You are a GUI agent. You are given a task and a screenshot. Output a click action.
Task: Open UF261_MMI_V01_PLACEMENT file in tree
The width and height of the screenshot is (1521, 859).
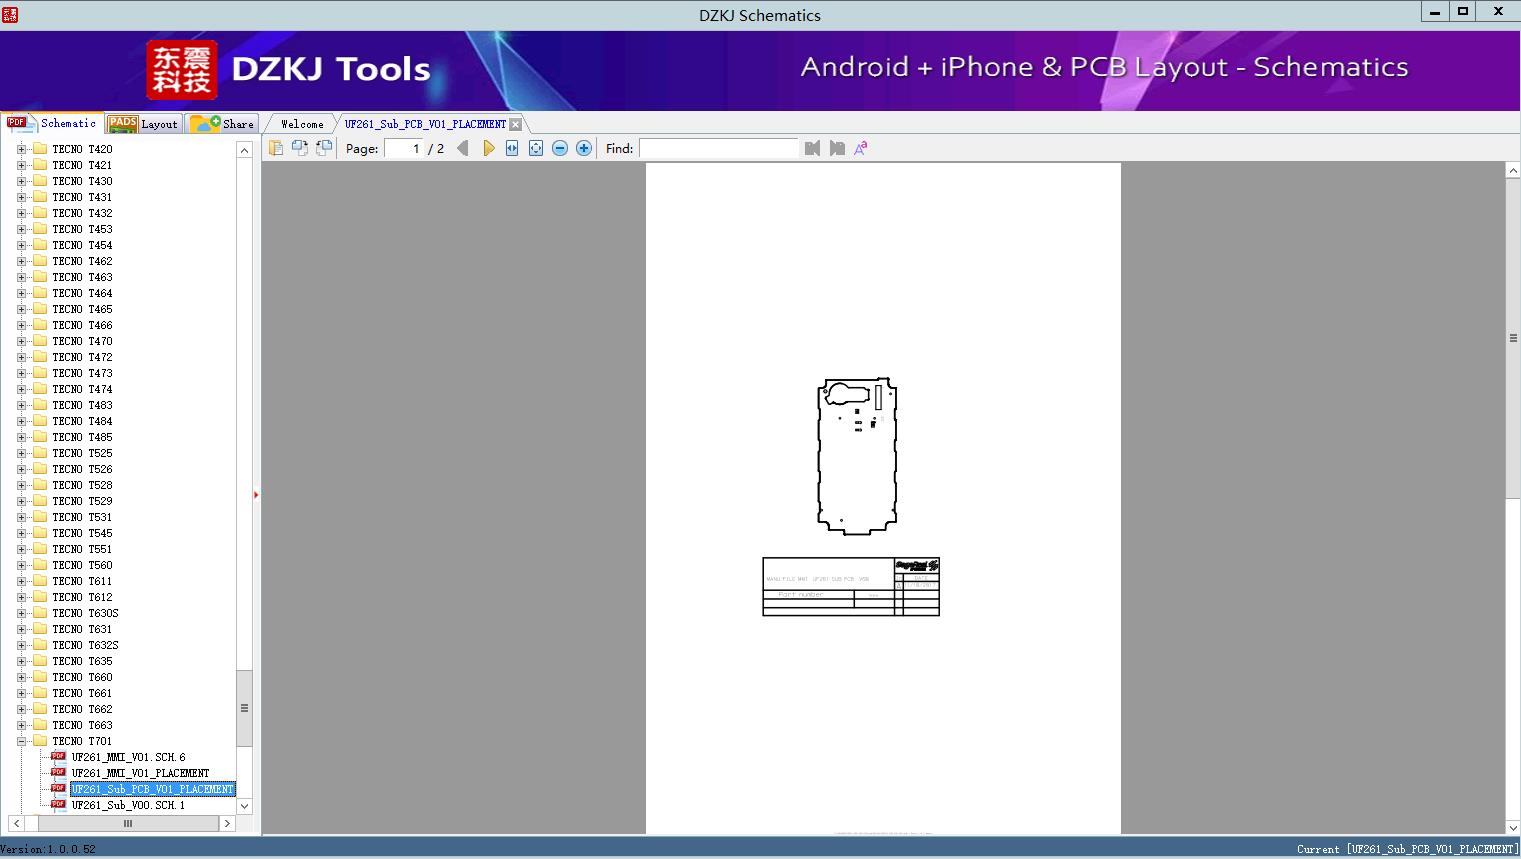coord(140,773)
